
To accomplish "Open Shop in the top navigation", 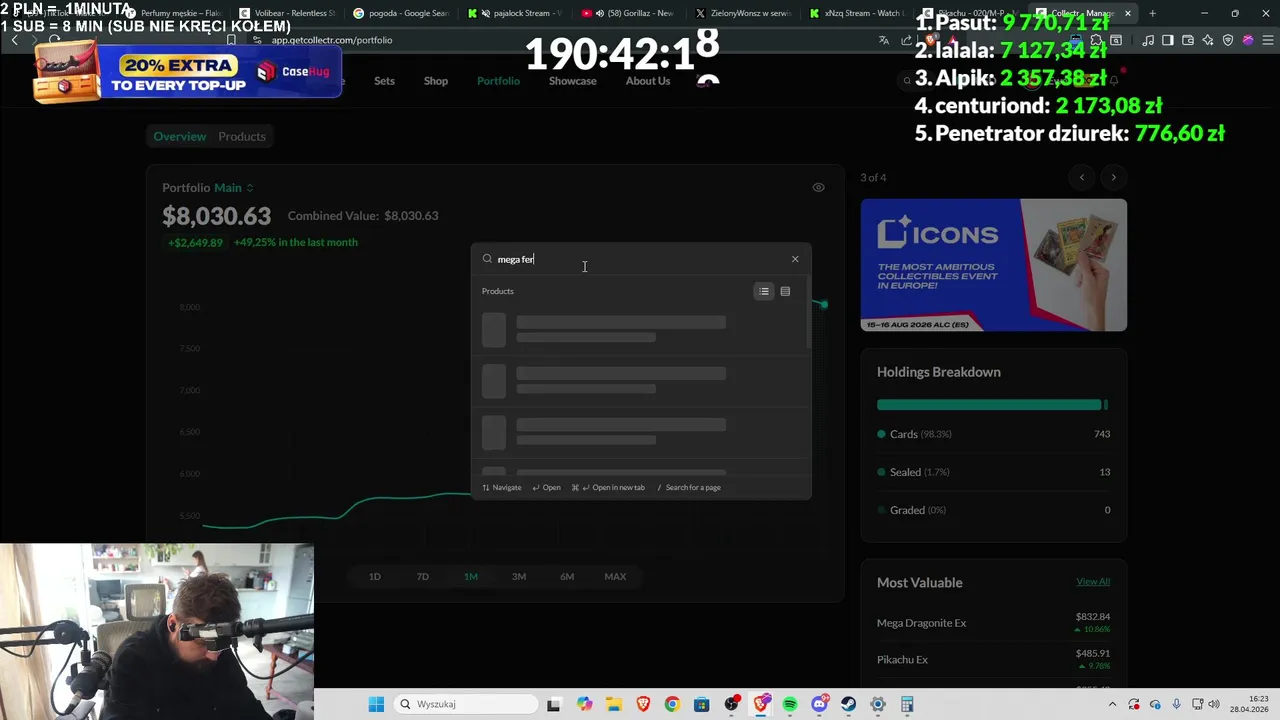I will click(x=436, y=81).
